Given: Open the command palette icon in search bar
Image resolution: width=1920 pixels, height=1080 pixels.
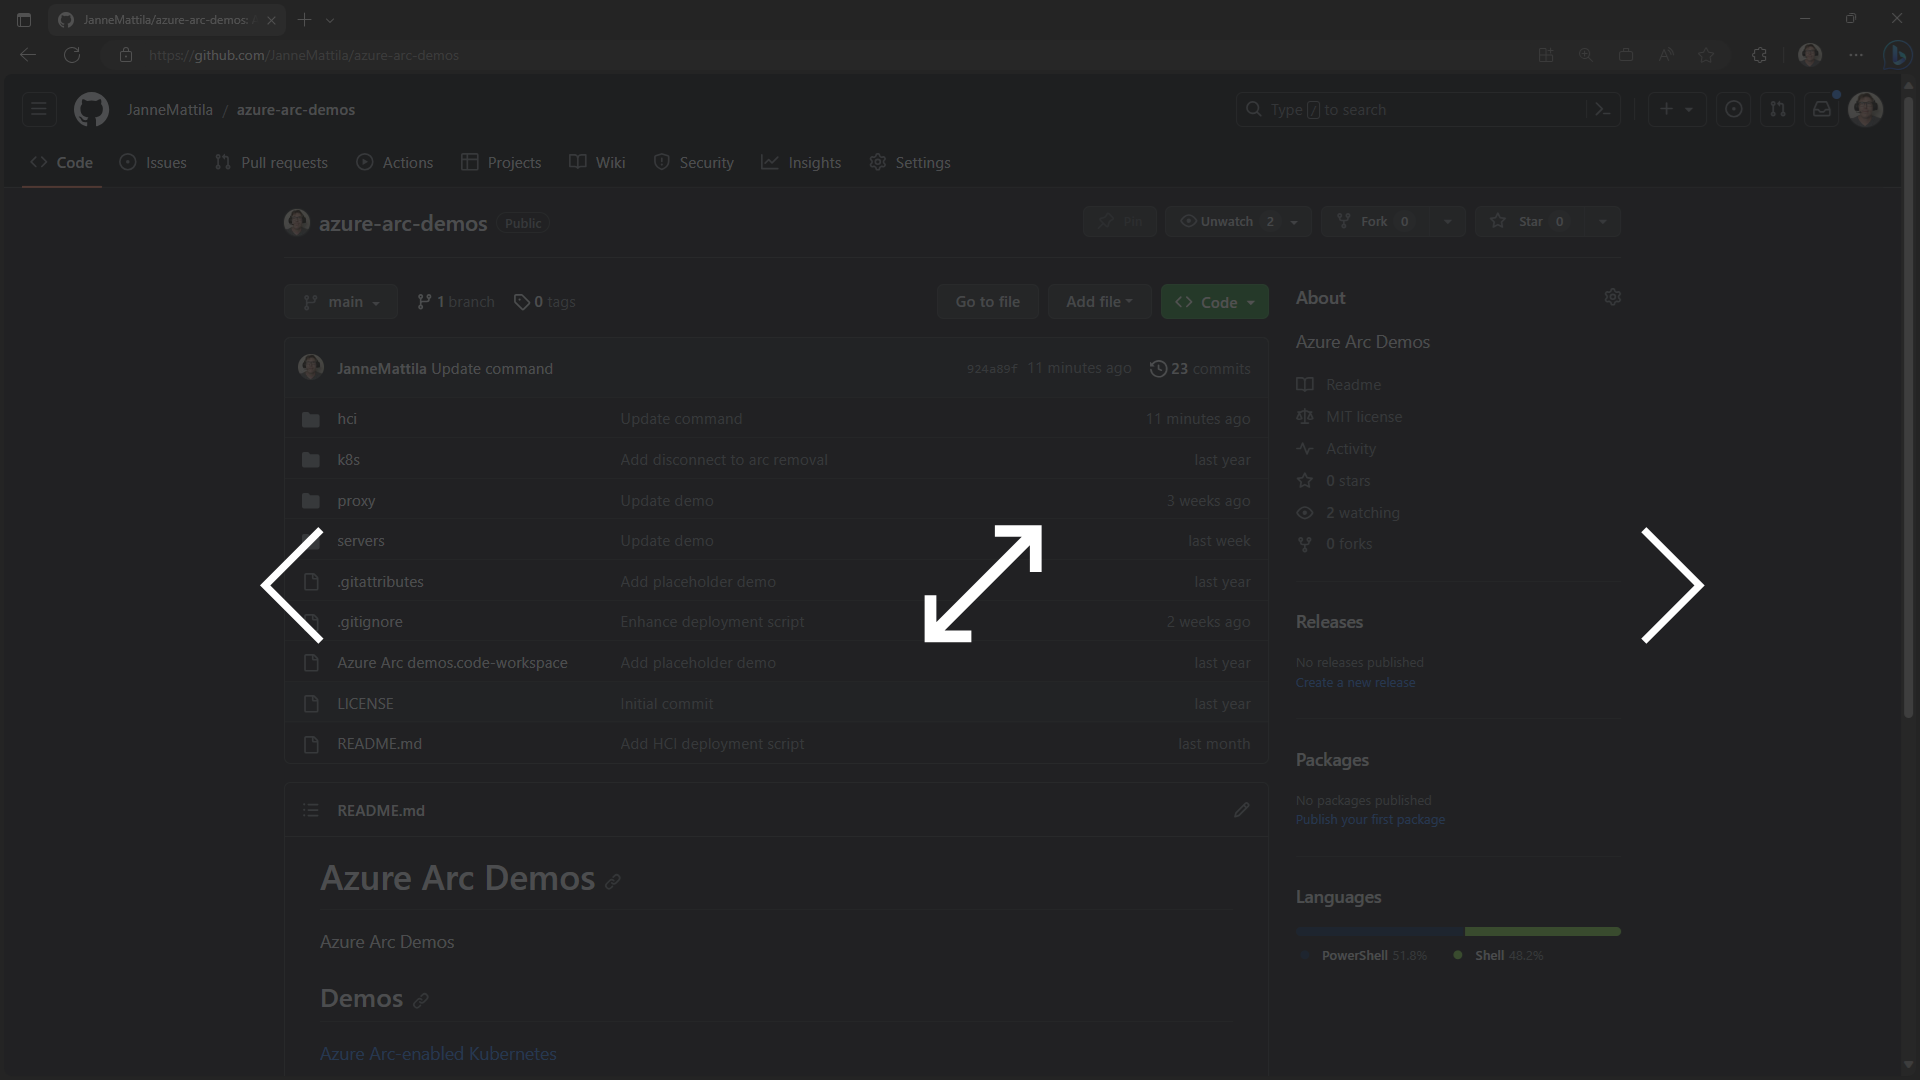Looking at the screenshot, I should tap(1602, 109).
